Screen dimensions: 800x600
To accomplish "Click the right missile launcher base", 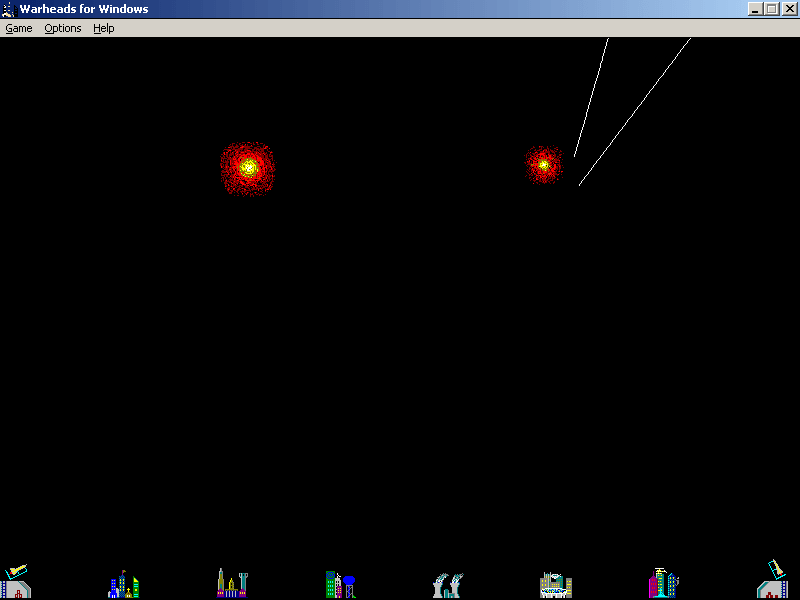I will [x=773, y=580].
